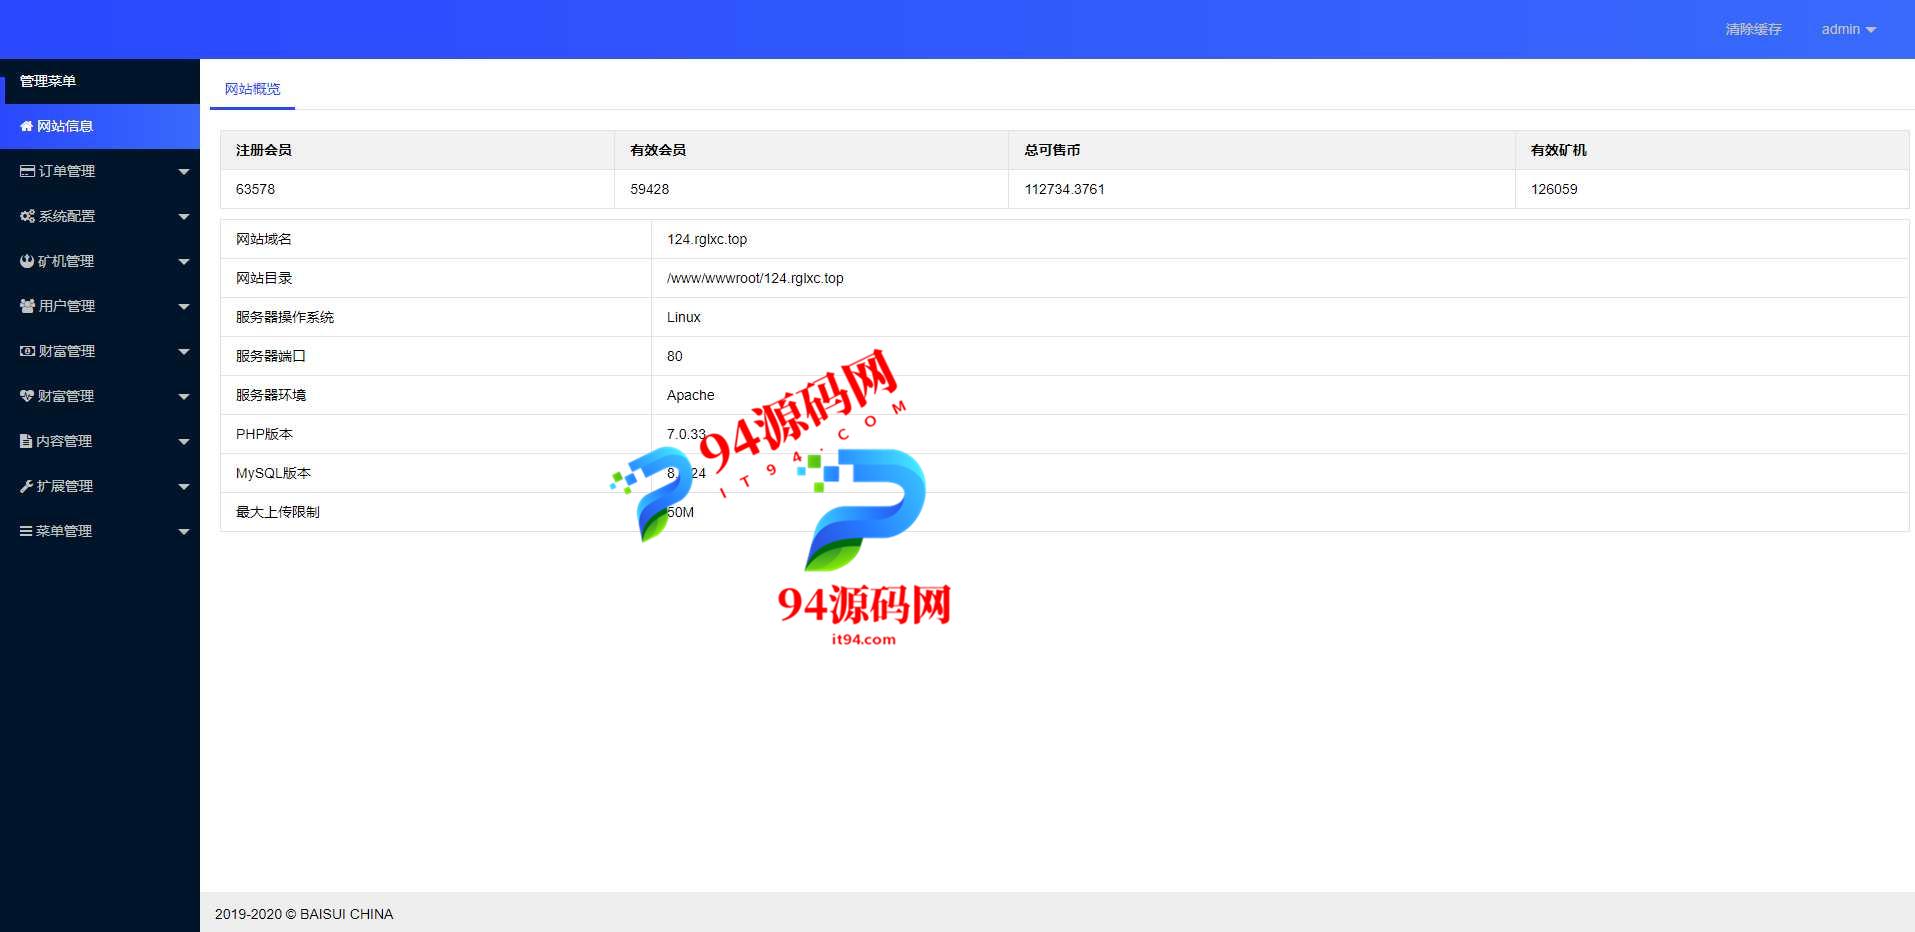1915x932 pixels.
Task: Click the users group icon beside 用户管理
Action: coord(28,306)
